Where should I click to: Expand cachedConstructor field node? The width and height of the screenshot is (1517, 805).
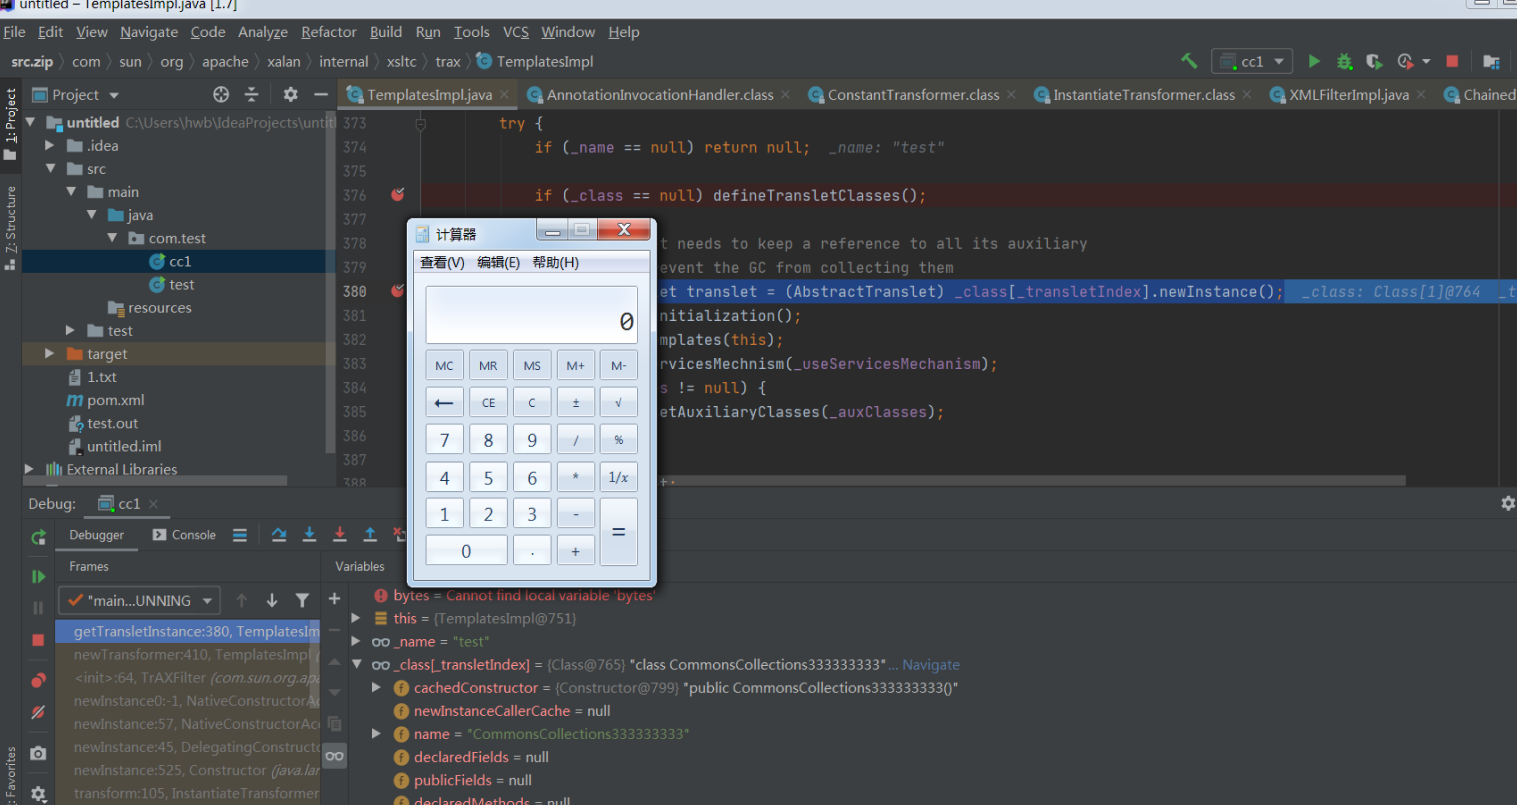[x=377, y=687]
